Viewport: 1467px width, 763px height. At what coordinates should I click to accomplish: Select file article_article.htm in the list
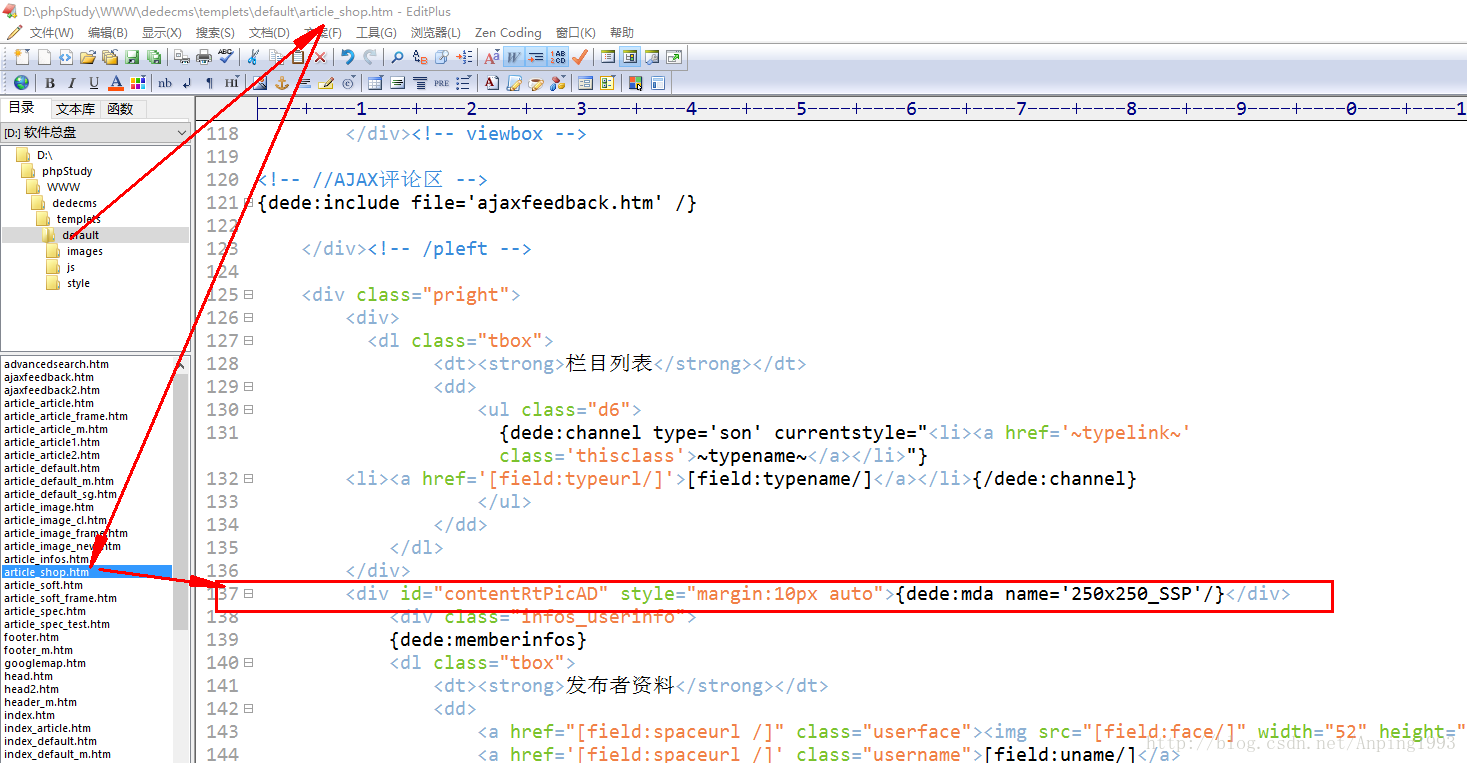tap(49, 403)
